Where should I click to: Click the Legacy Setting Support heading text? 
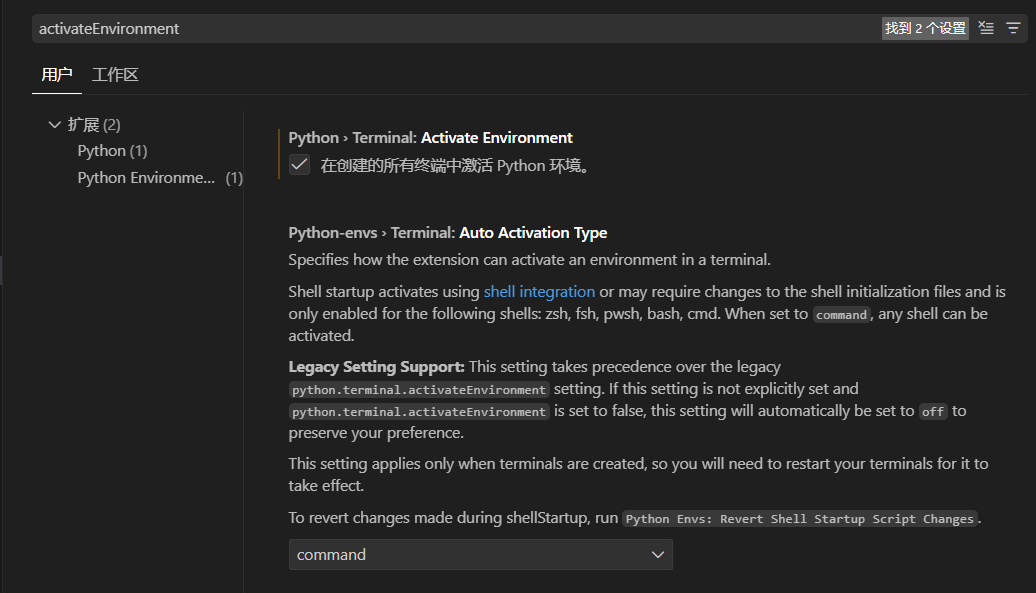pos(377,366)
